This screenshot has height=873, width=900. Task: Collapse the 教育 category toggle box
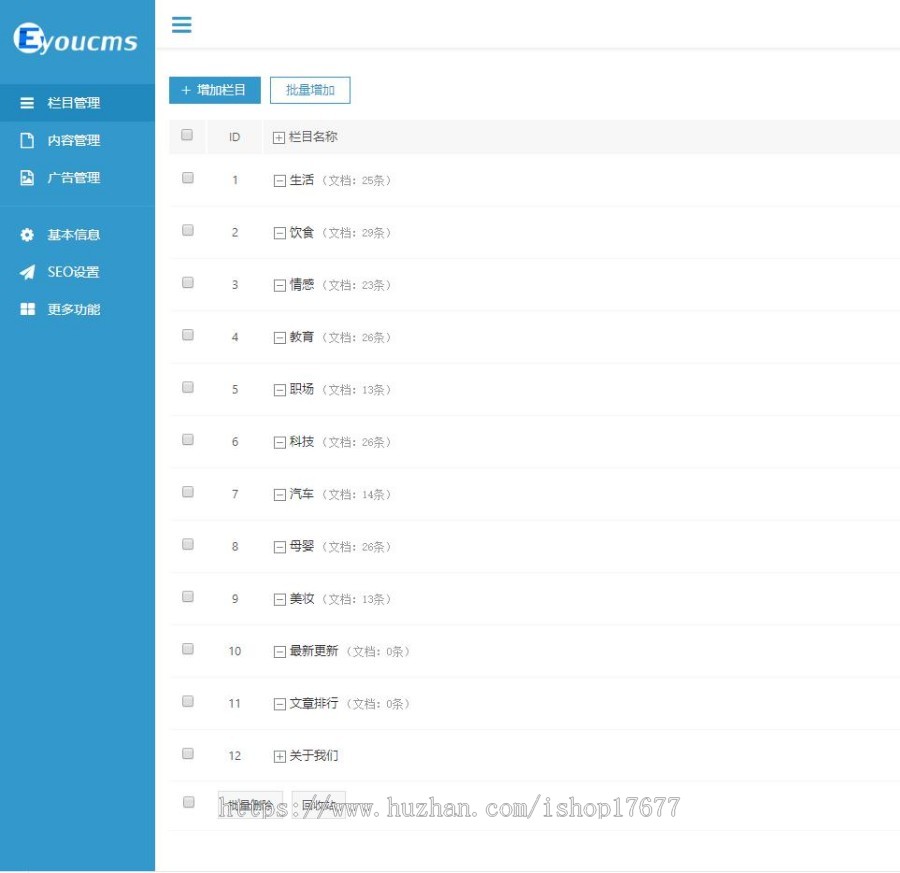click(x=280, y=338)
